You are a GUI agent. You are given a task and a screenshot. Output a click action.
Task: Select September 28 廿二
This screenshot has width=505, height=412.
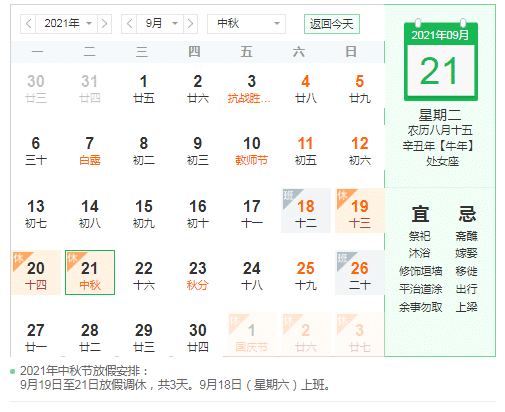click(90, 337)
